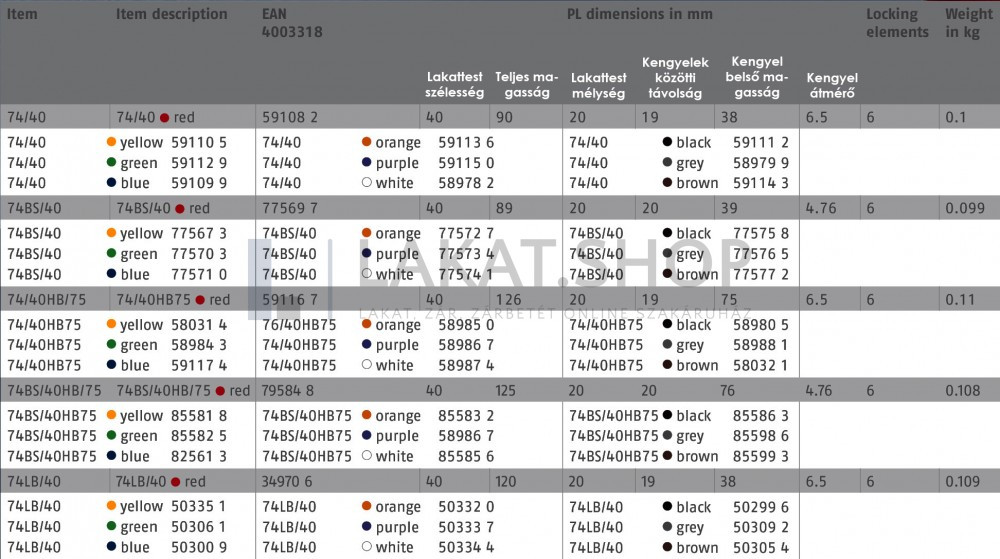
Task: Click the brown dot beside 58032 1
Action: (x=667, y=365)
